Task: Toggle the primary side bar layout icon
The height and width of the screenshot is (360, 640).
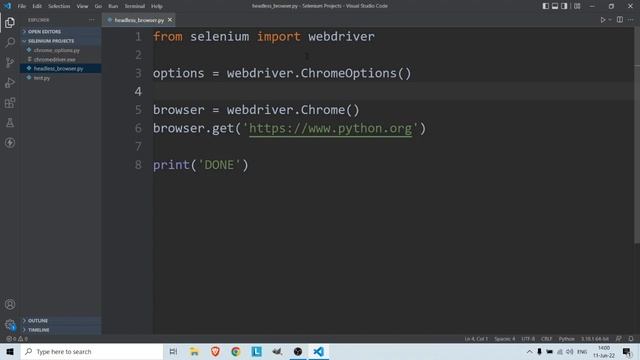Action: pyautogui.click(x=545, y=6)
